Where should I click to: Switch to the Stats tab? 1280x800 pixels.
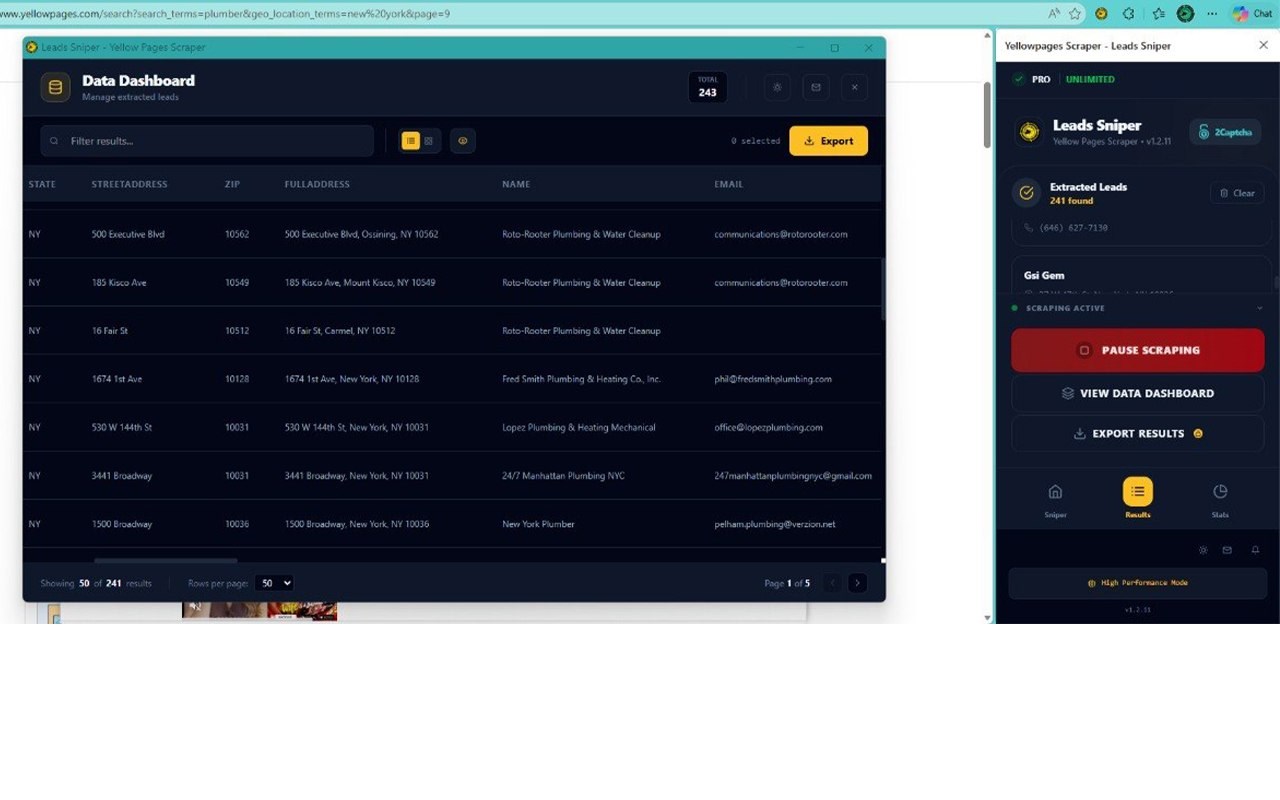click(x=1220, y=499)
